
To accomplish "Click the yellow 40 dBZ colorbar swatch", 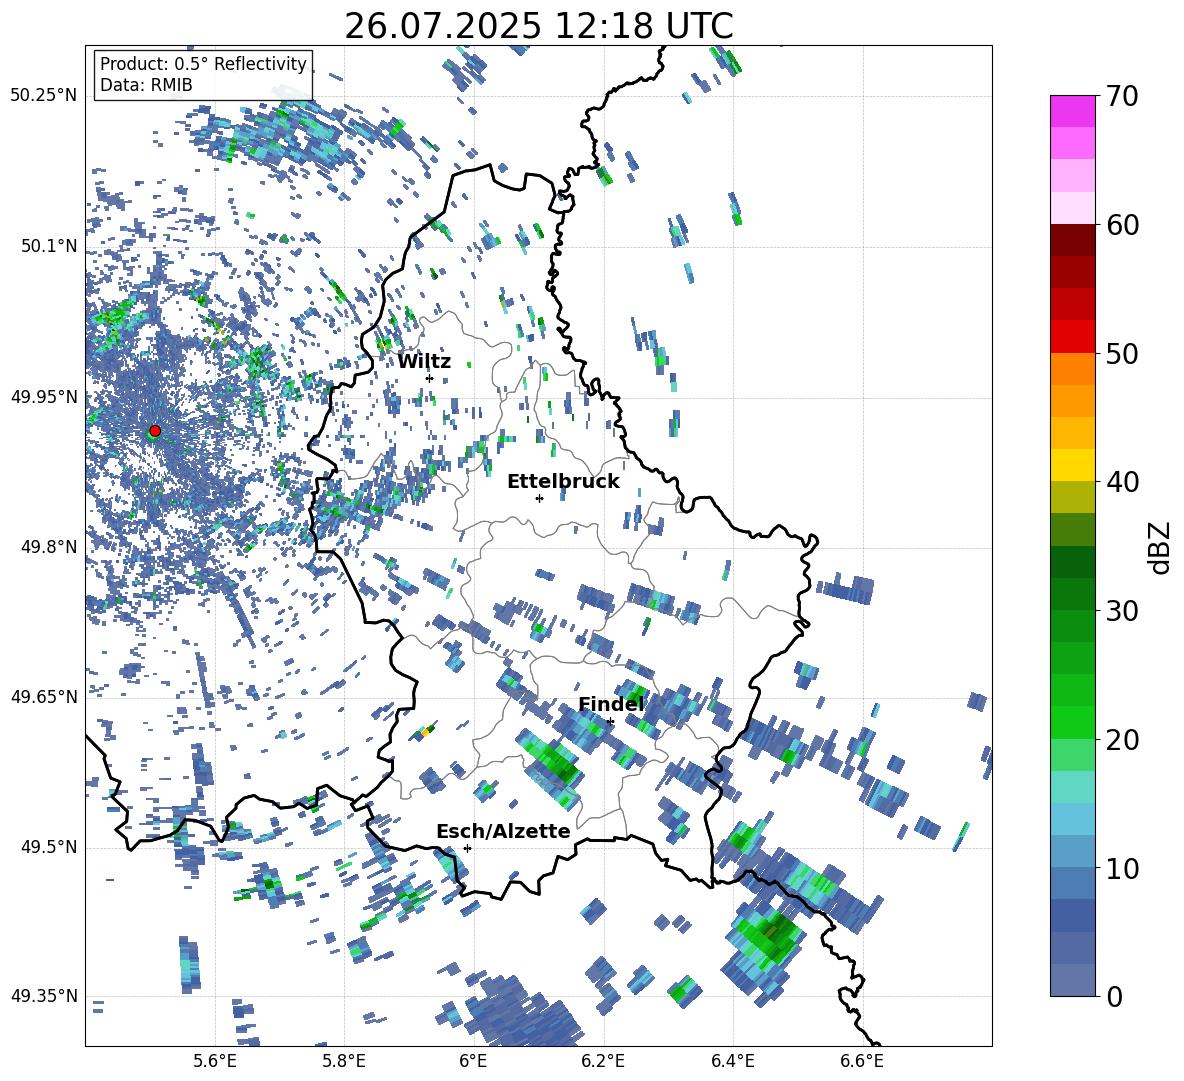I will [1072, 465].
